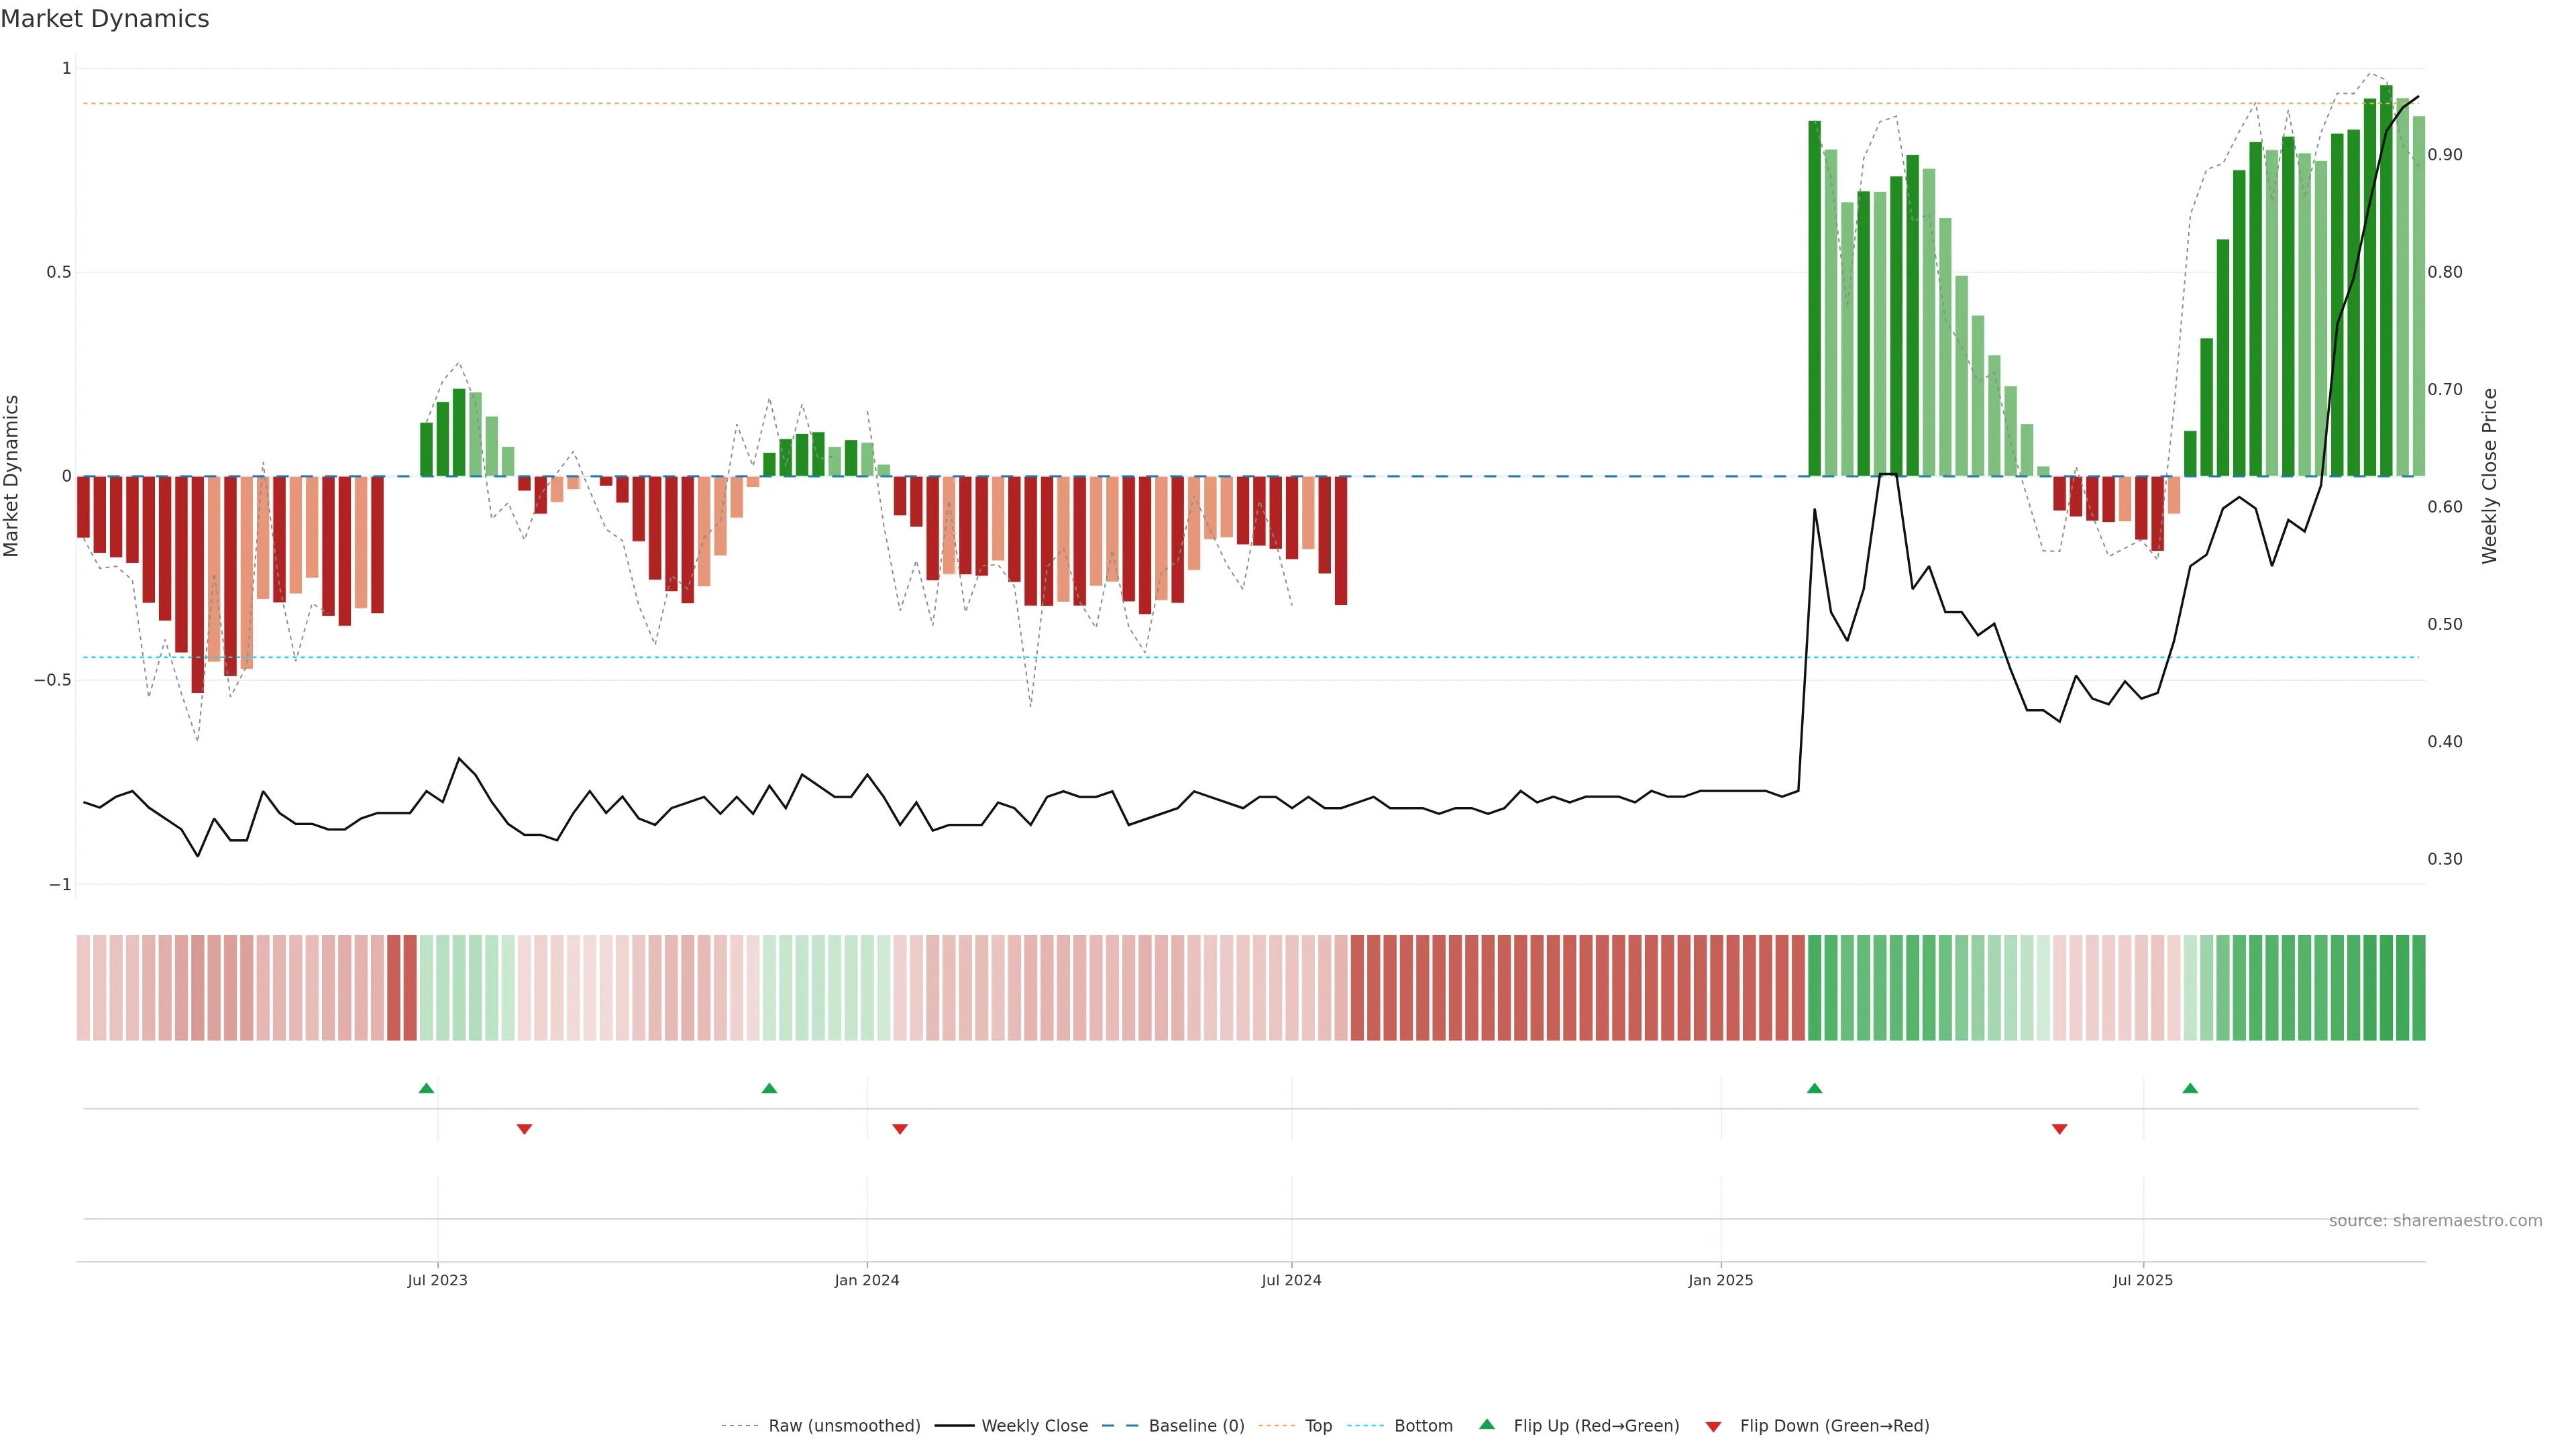Click the flip-up marker before Jan 2024
2576x1449 pixels.
769,1088
